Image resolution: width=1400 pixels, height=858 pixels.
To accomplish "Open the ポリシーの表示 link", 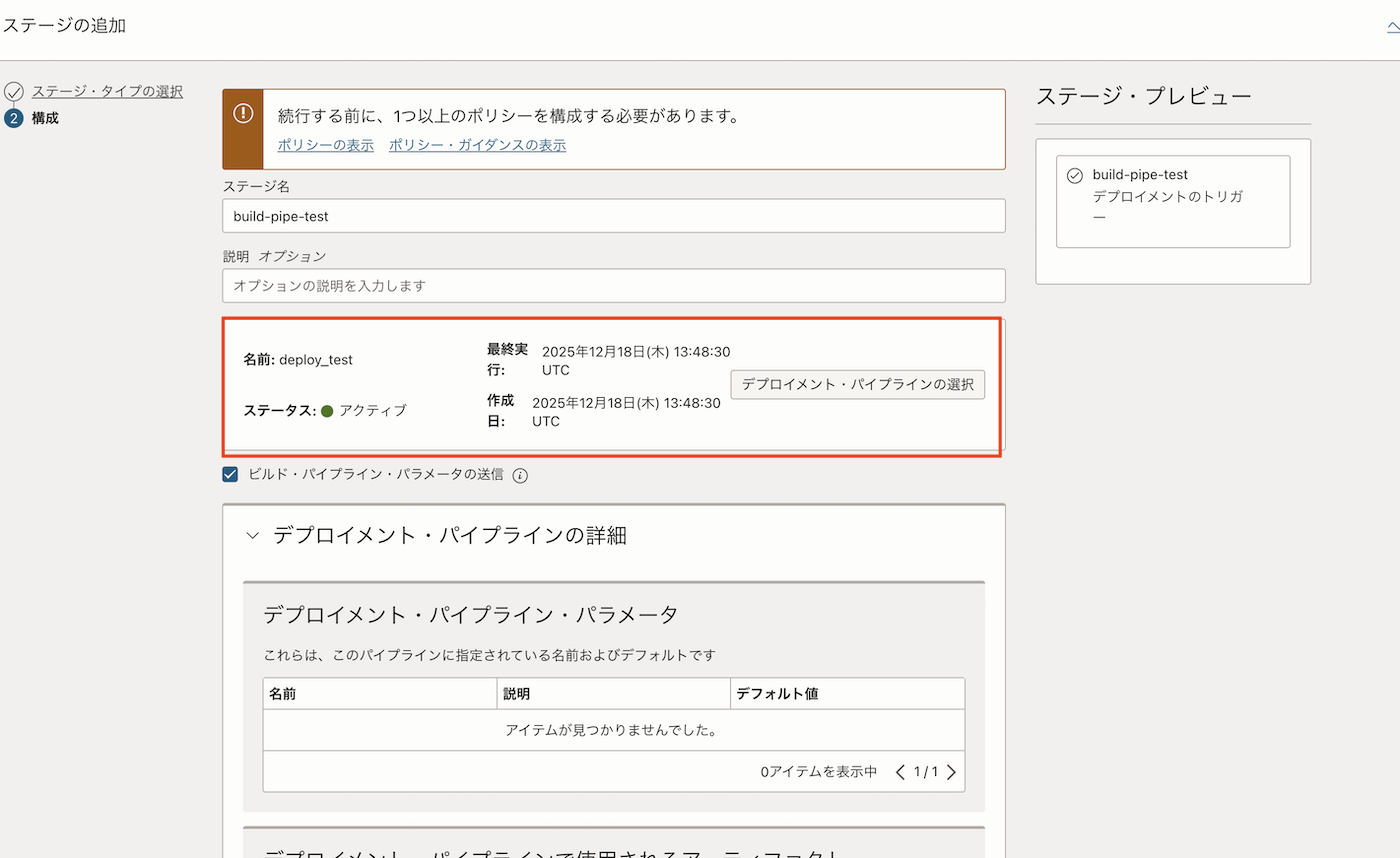I will 325,145.
